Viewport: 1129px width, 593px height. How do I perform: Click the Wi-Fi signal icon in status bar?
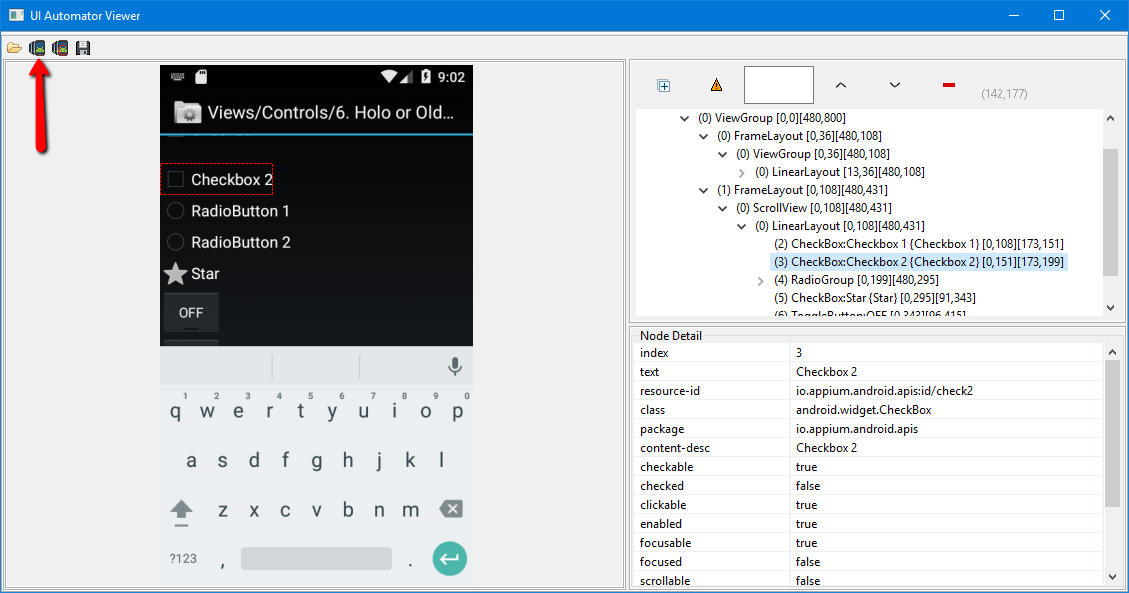[389, 76]
